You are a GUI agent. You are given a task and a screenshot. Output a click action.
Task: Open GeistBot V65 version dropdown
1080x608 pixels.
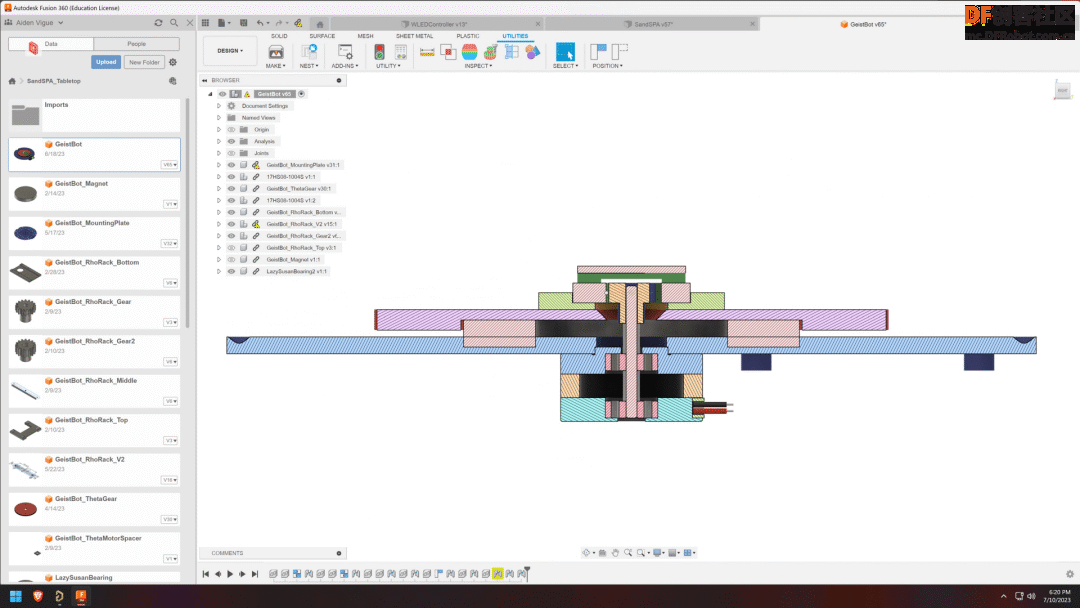coord(169,165)
